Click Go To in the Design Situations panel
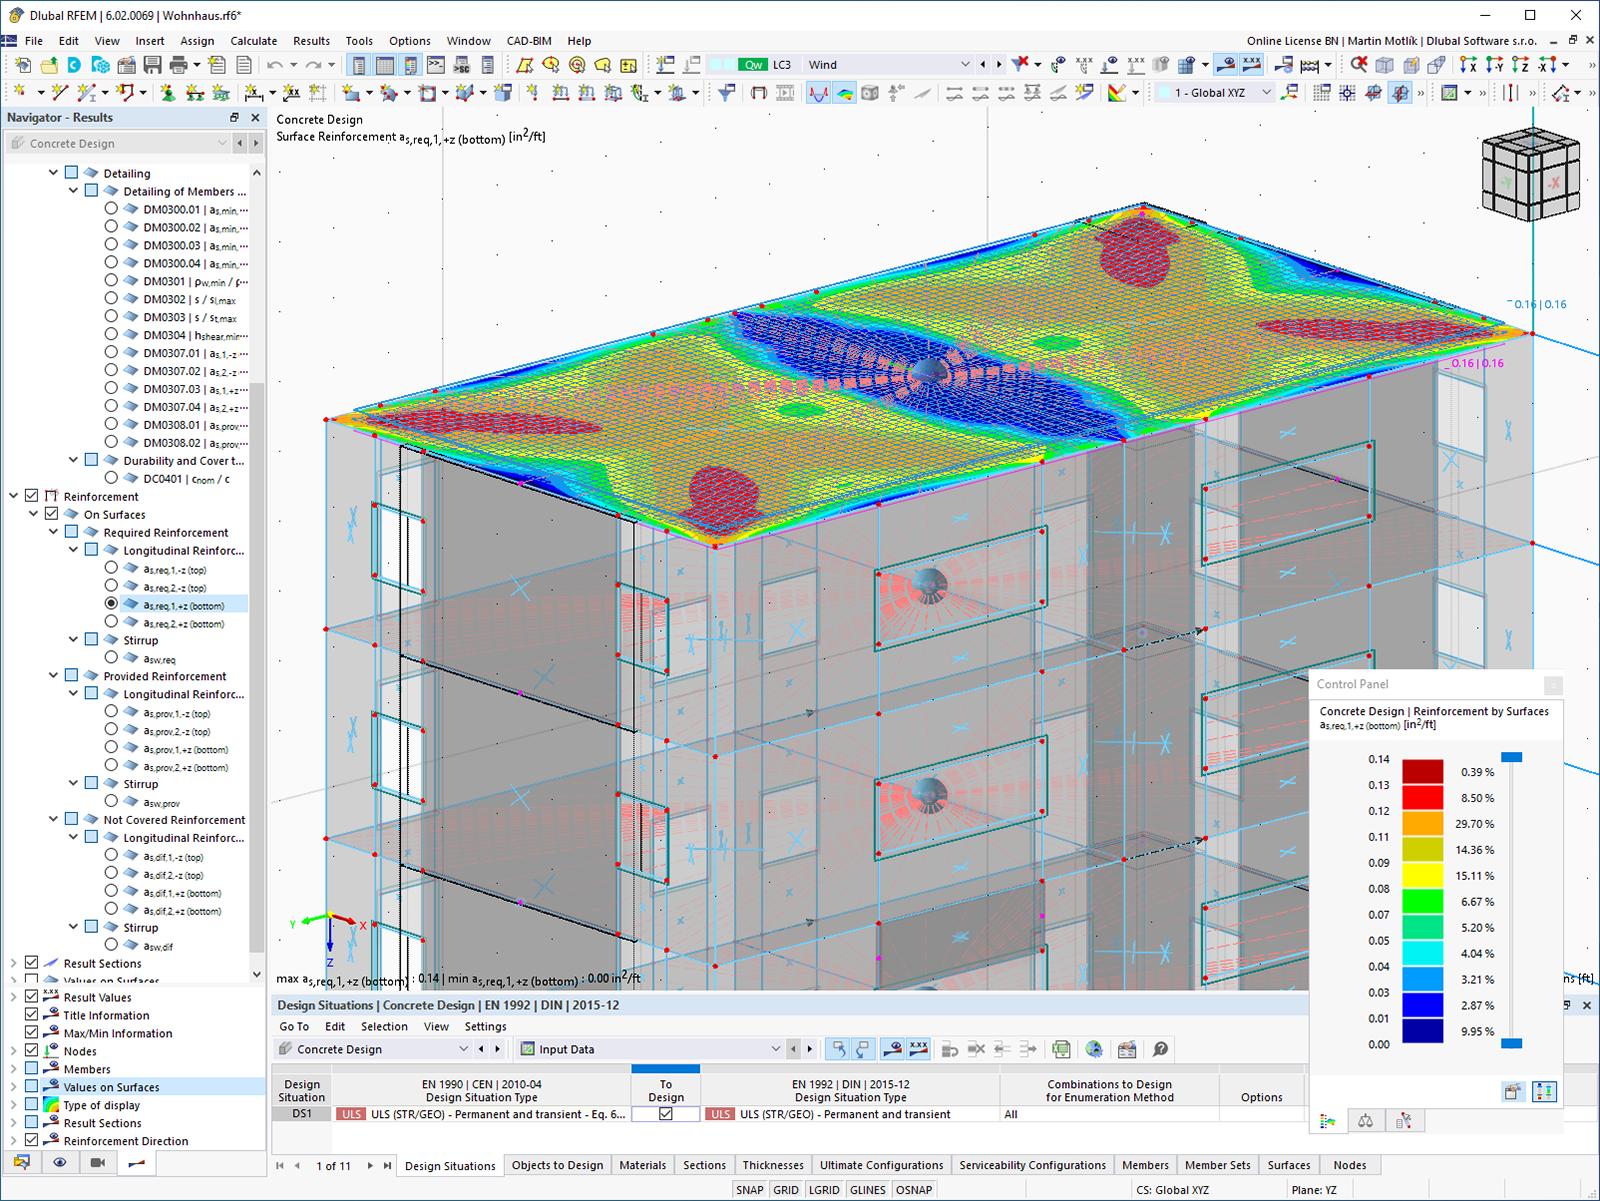This screenshot has height=1201, width=1600. [x=294, y=1026]
